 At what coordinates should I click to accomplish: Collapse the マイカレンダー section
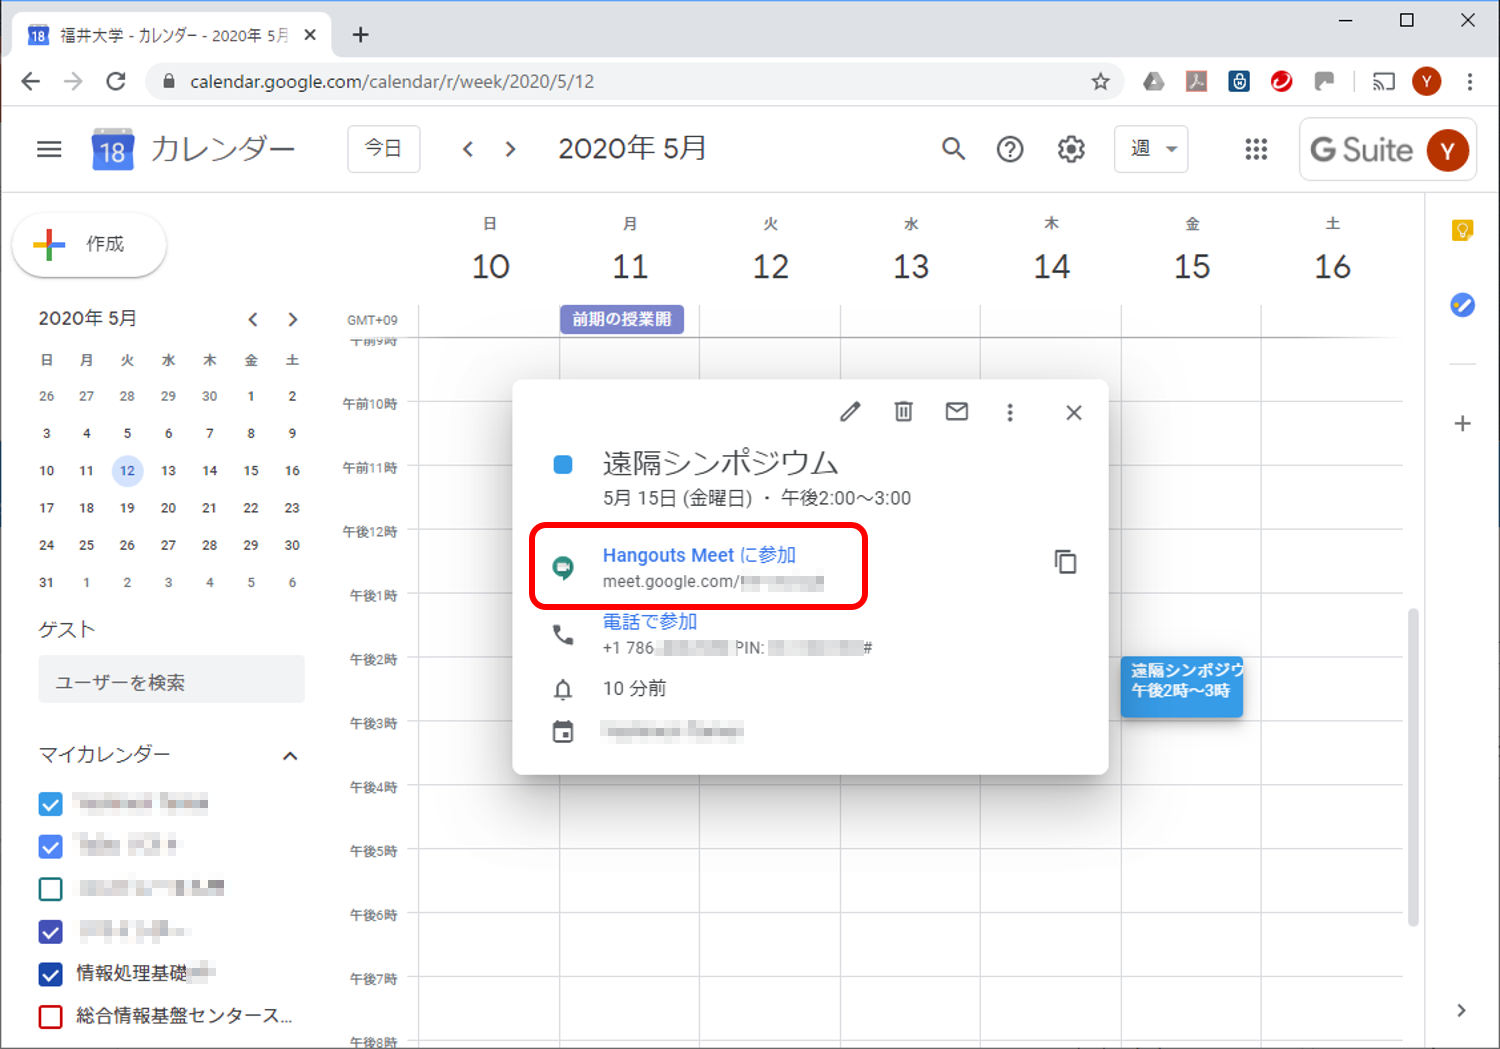pos(290,756)
